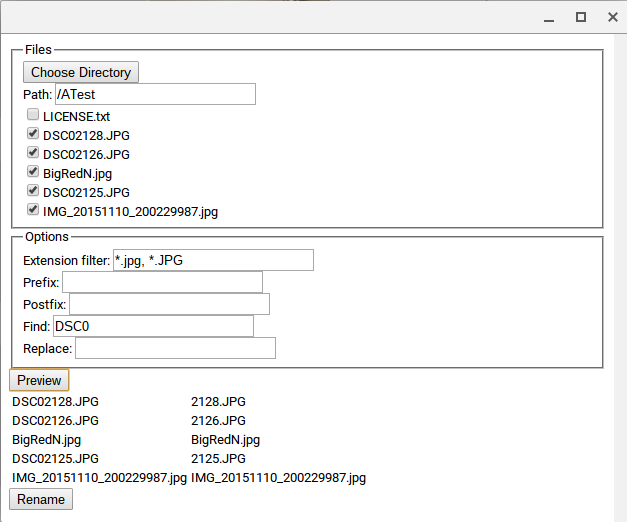Maximize the window
This screenshot has height=522, width=627.
(x=581, y=17)
